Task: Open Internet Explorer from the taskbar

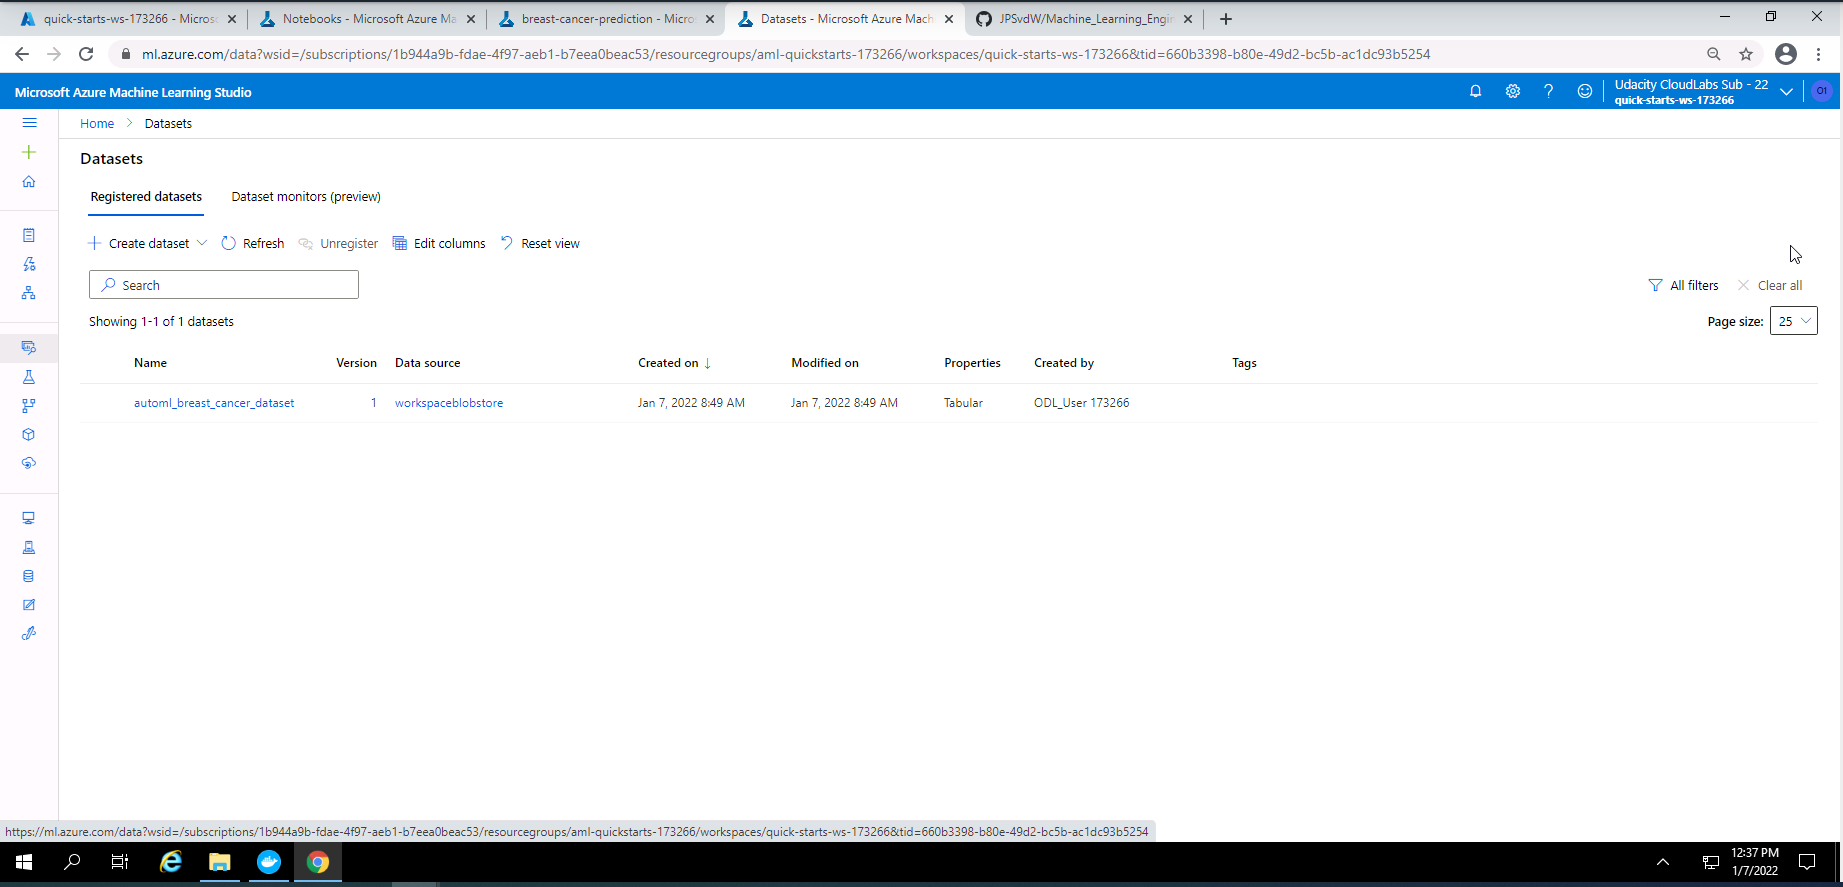Action: [x=171, y=862]
